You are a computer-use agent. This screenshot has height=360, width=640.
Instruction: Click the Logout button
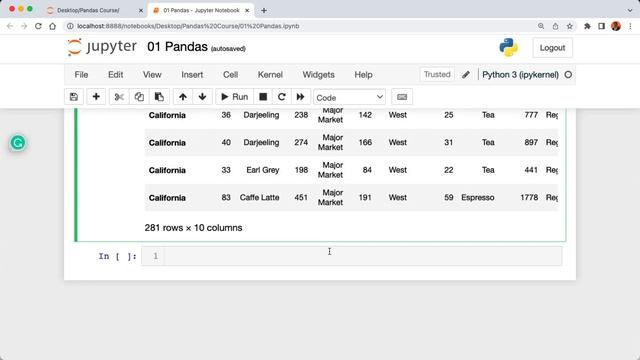[552, 48]
